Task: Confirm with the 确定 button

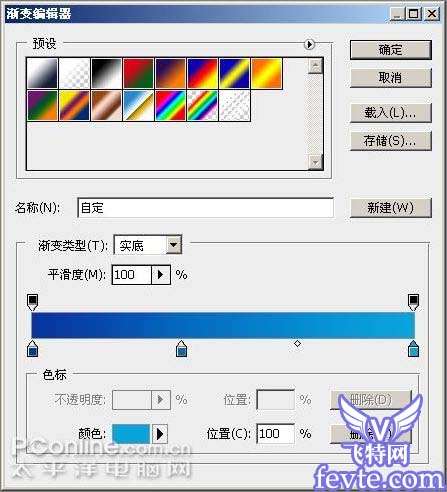Action: click(x=391, y=50)
